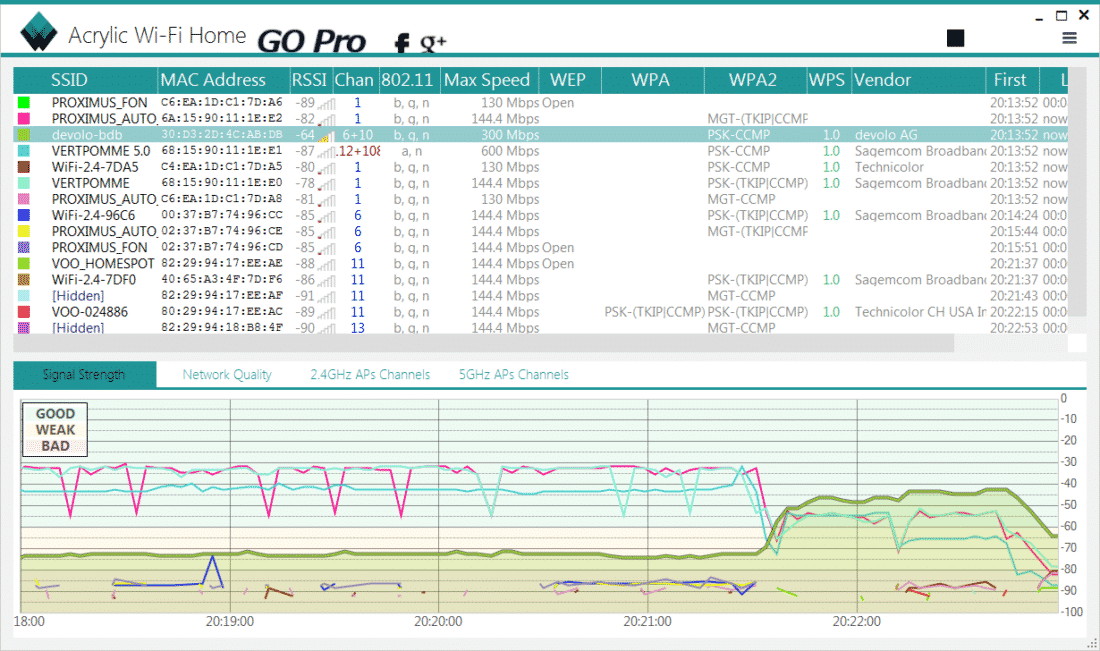The image size is (1100, 651).
Task: Click the 600 Mbps max speed value
Action: (x=510, y=151)
